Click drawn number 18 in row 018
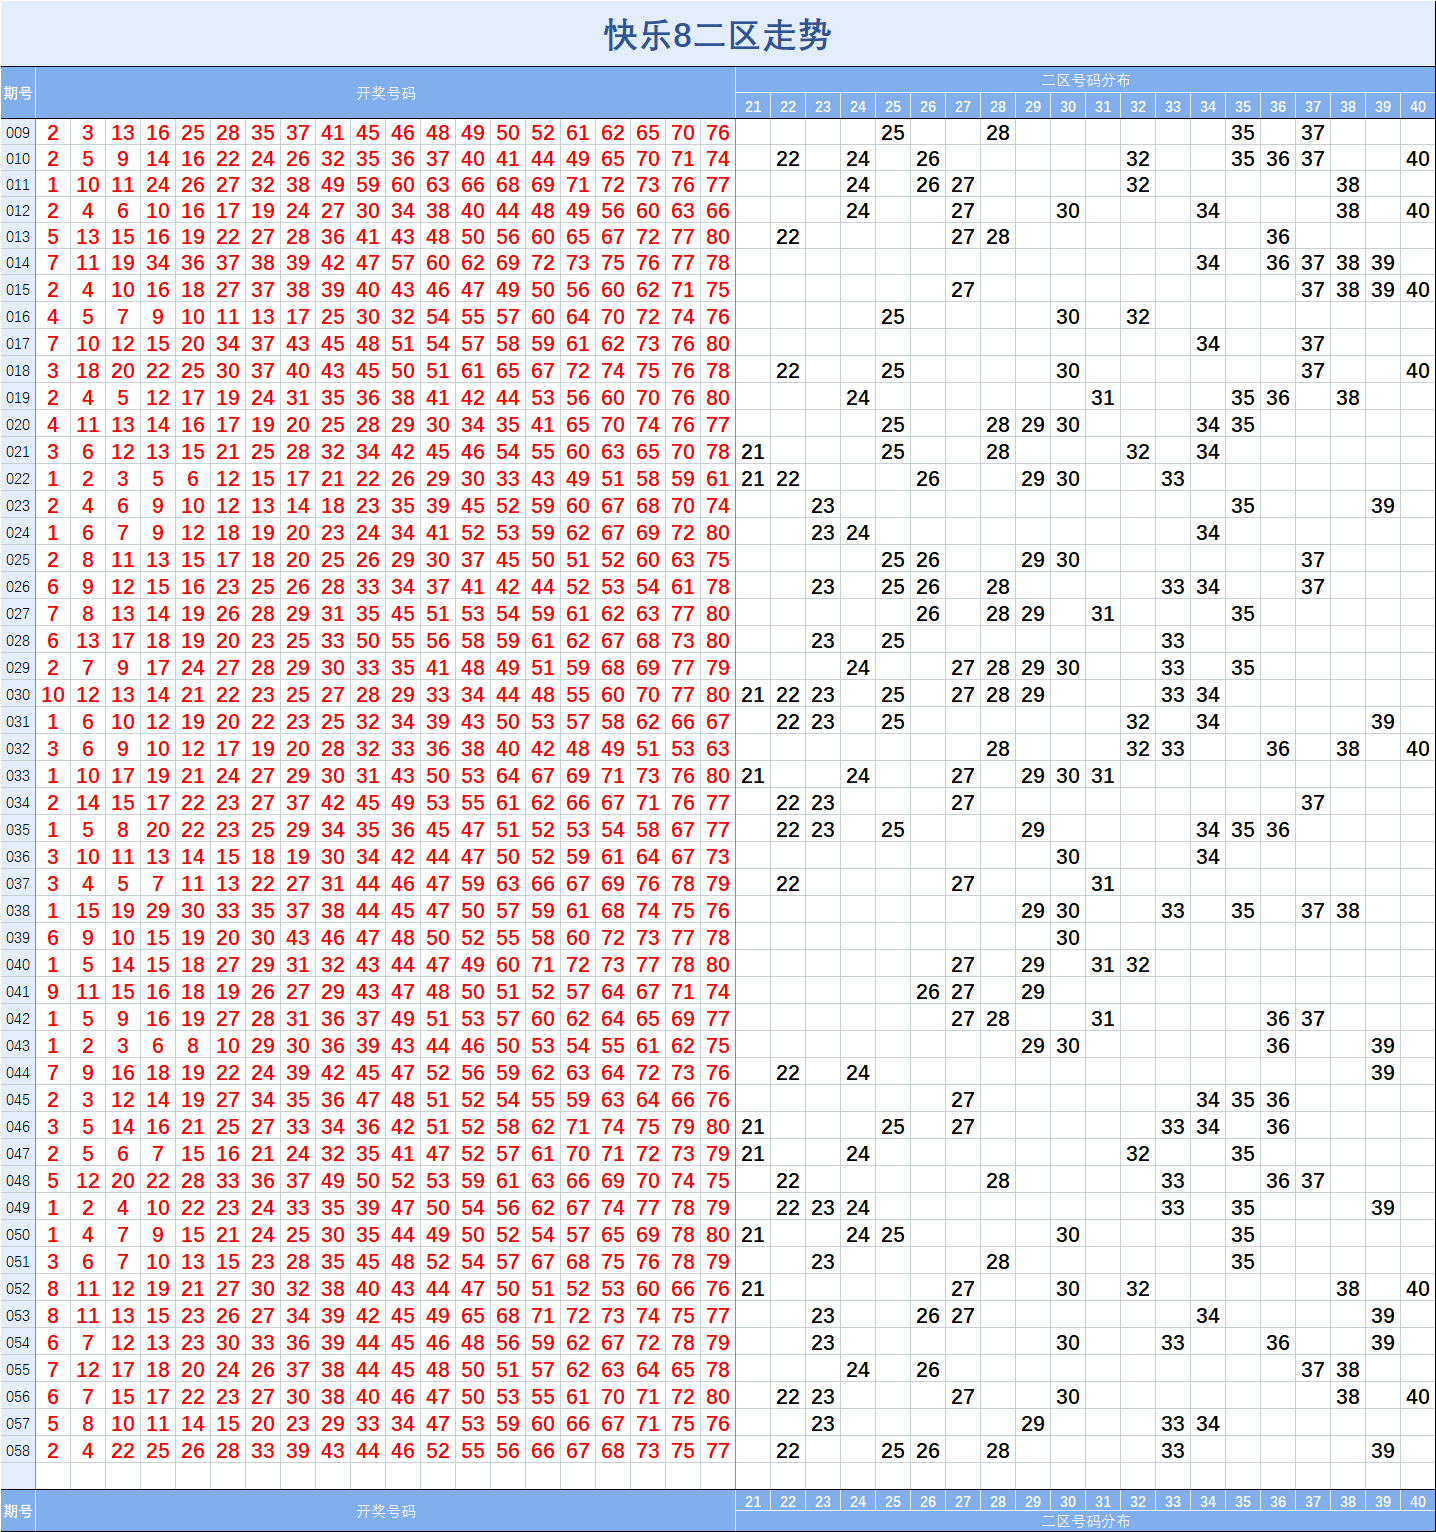This screenshot has height=1532, width=1436. point(88,371)
